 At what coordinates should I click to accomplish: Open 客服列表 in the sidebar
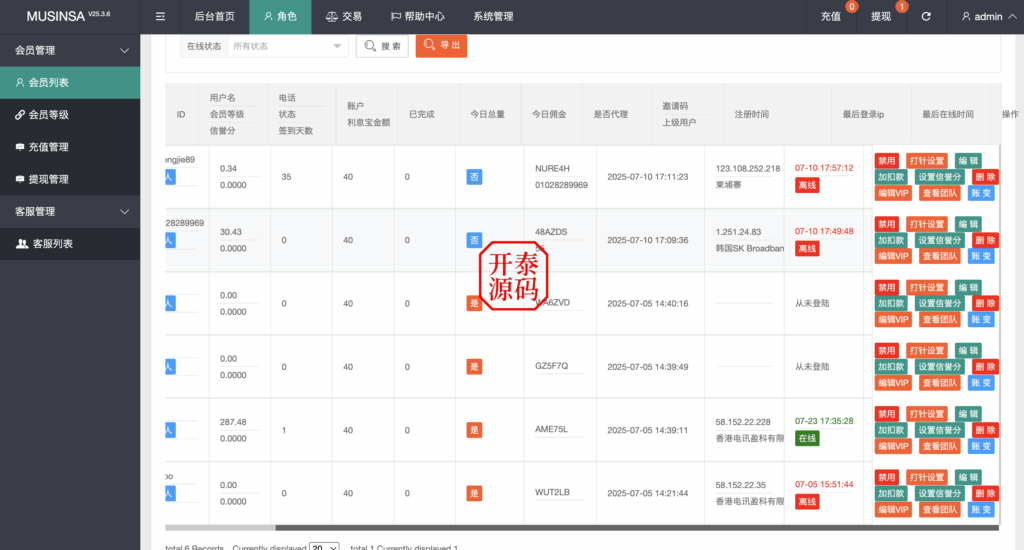70,243
